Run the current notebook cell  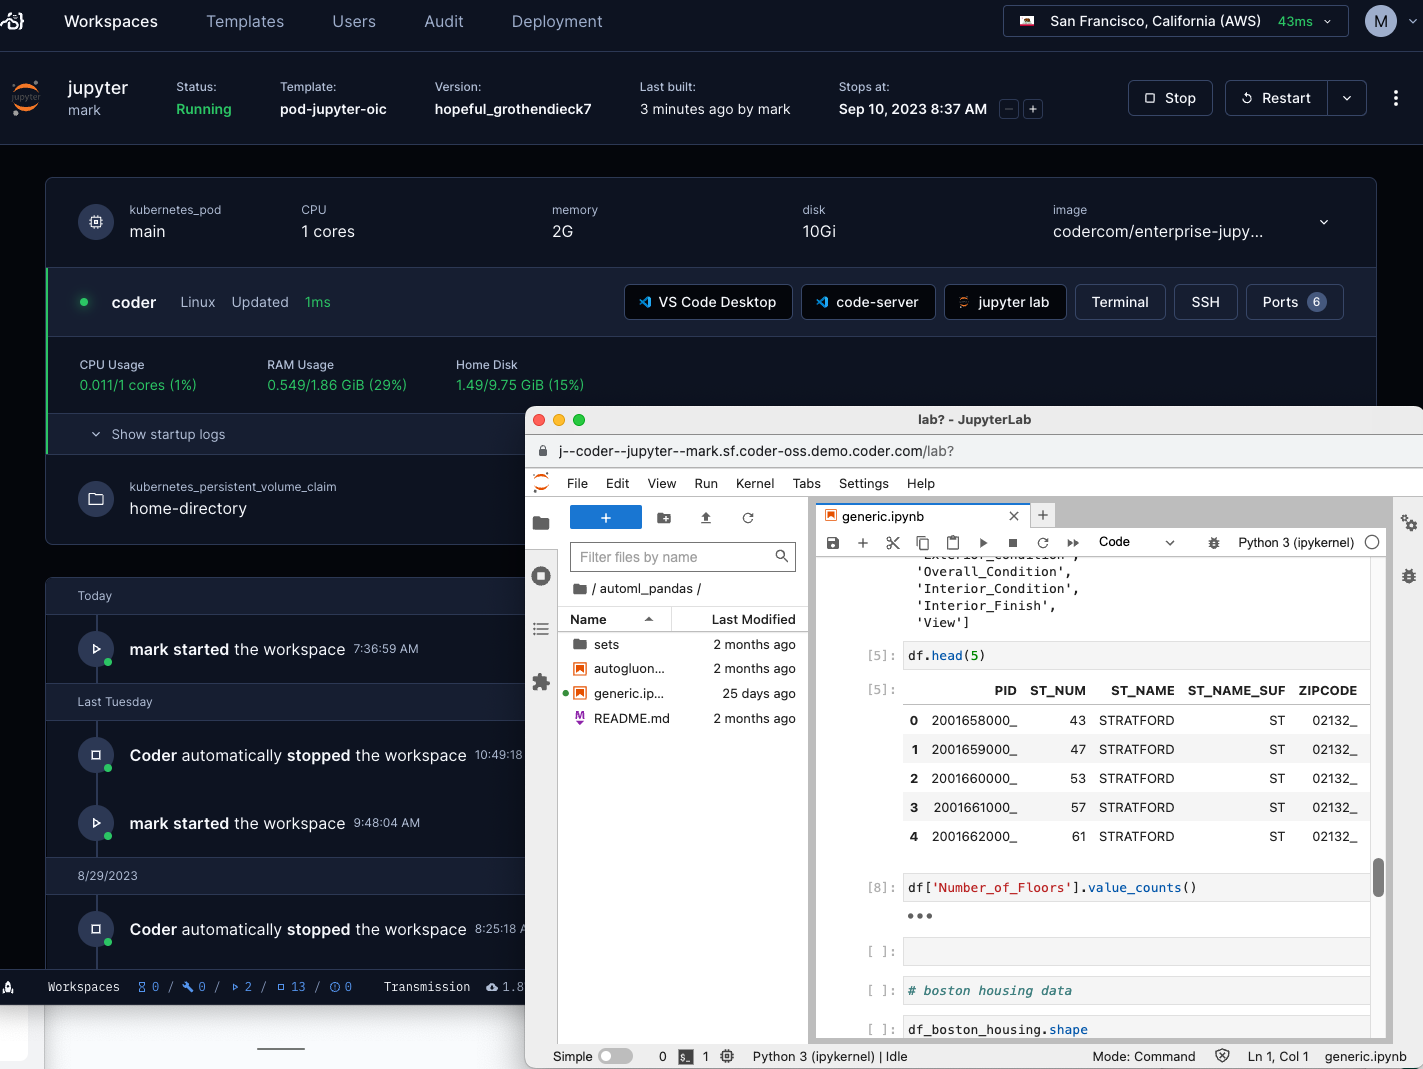click(983, 542)
